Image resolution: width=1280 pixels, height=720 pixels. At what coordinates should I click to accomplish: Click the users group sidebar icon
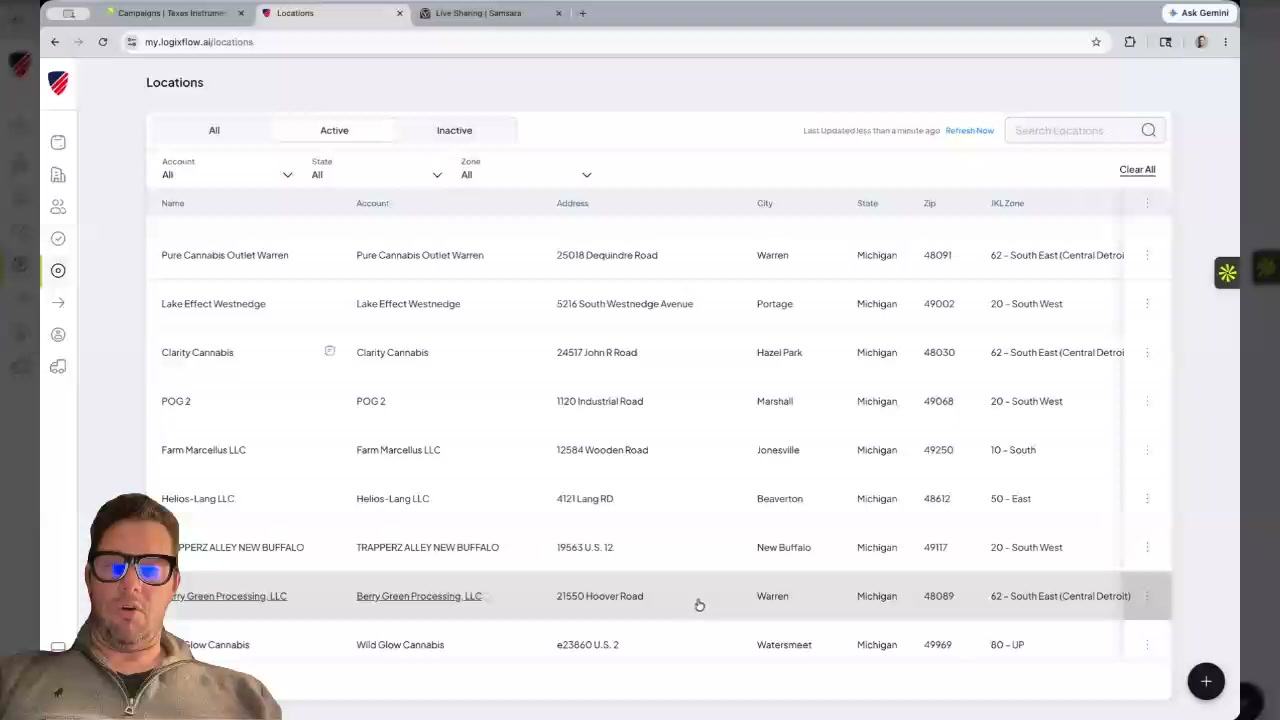(58, 207)
